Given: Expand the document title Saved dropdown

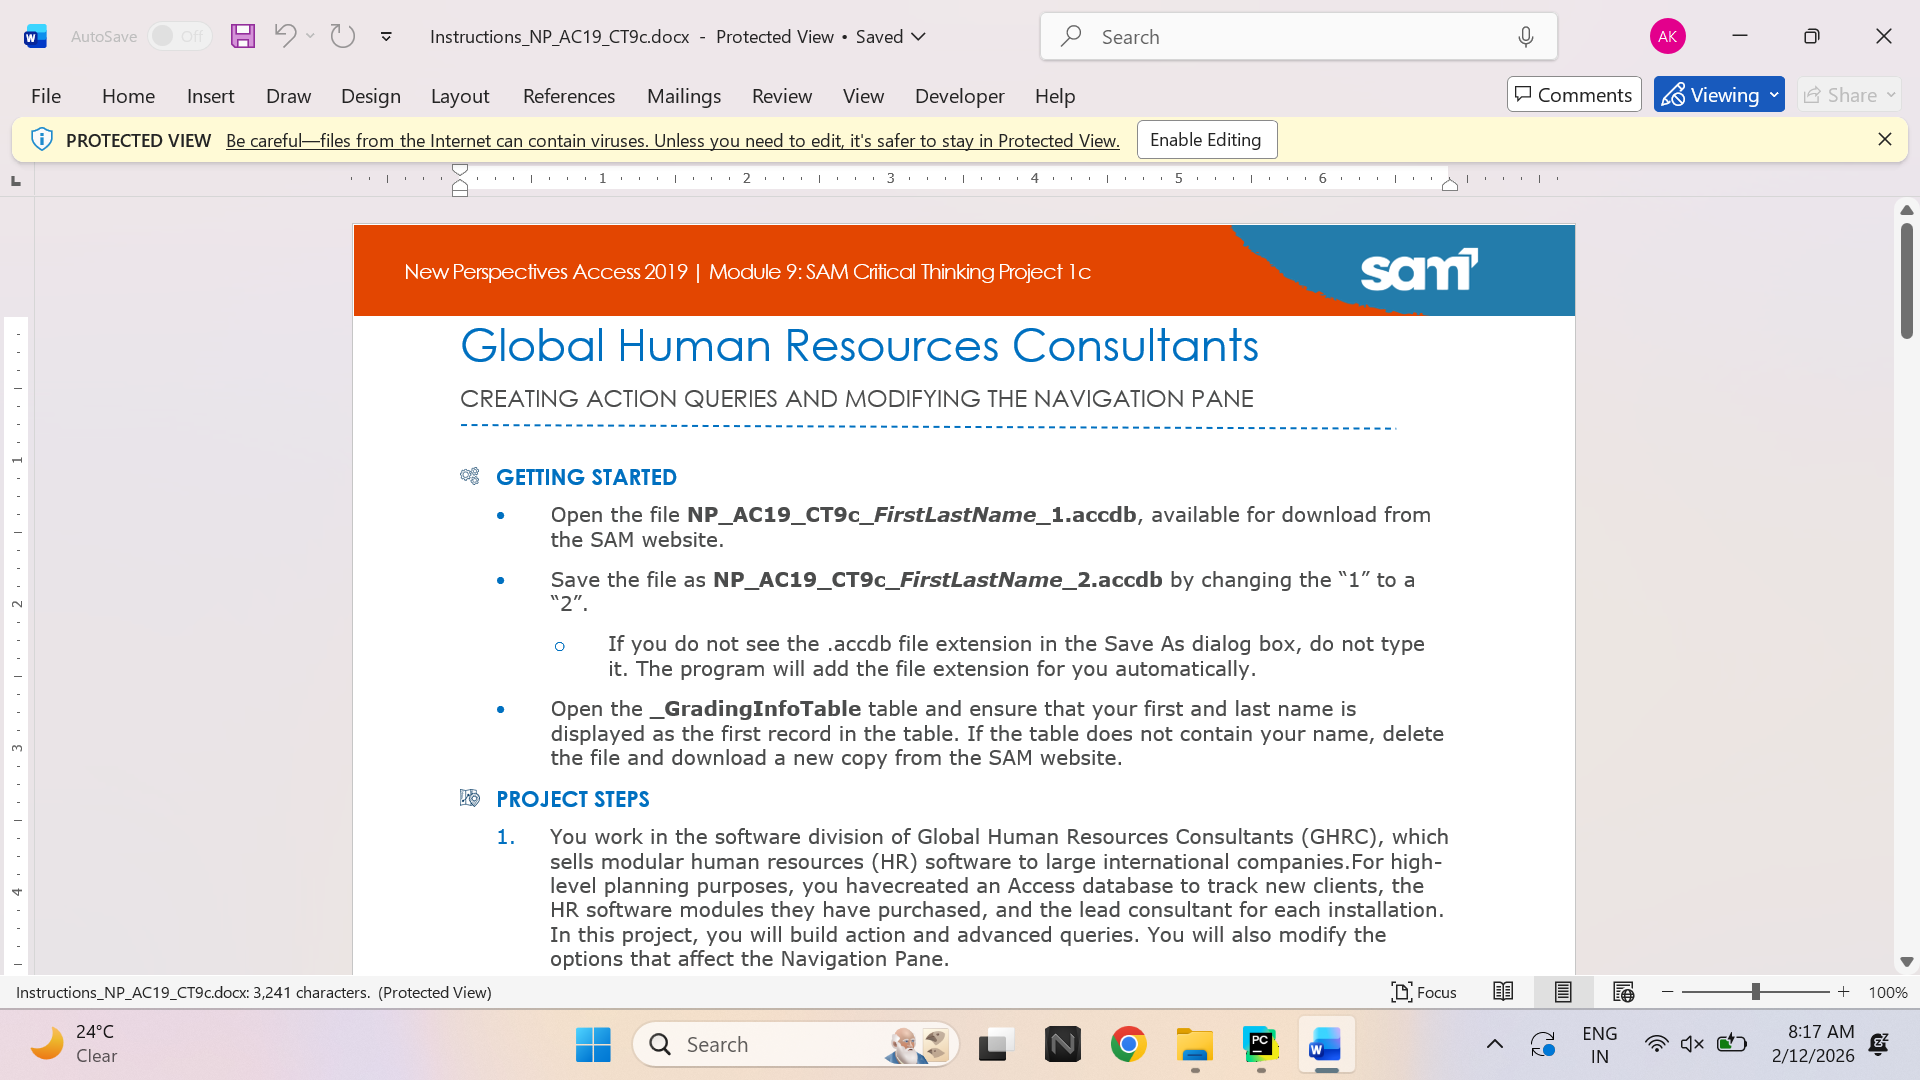Looking at the screenshot, I should click(x=919, y=37).
